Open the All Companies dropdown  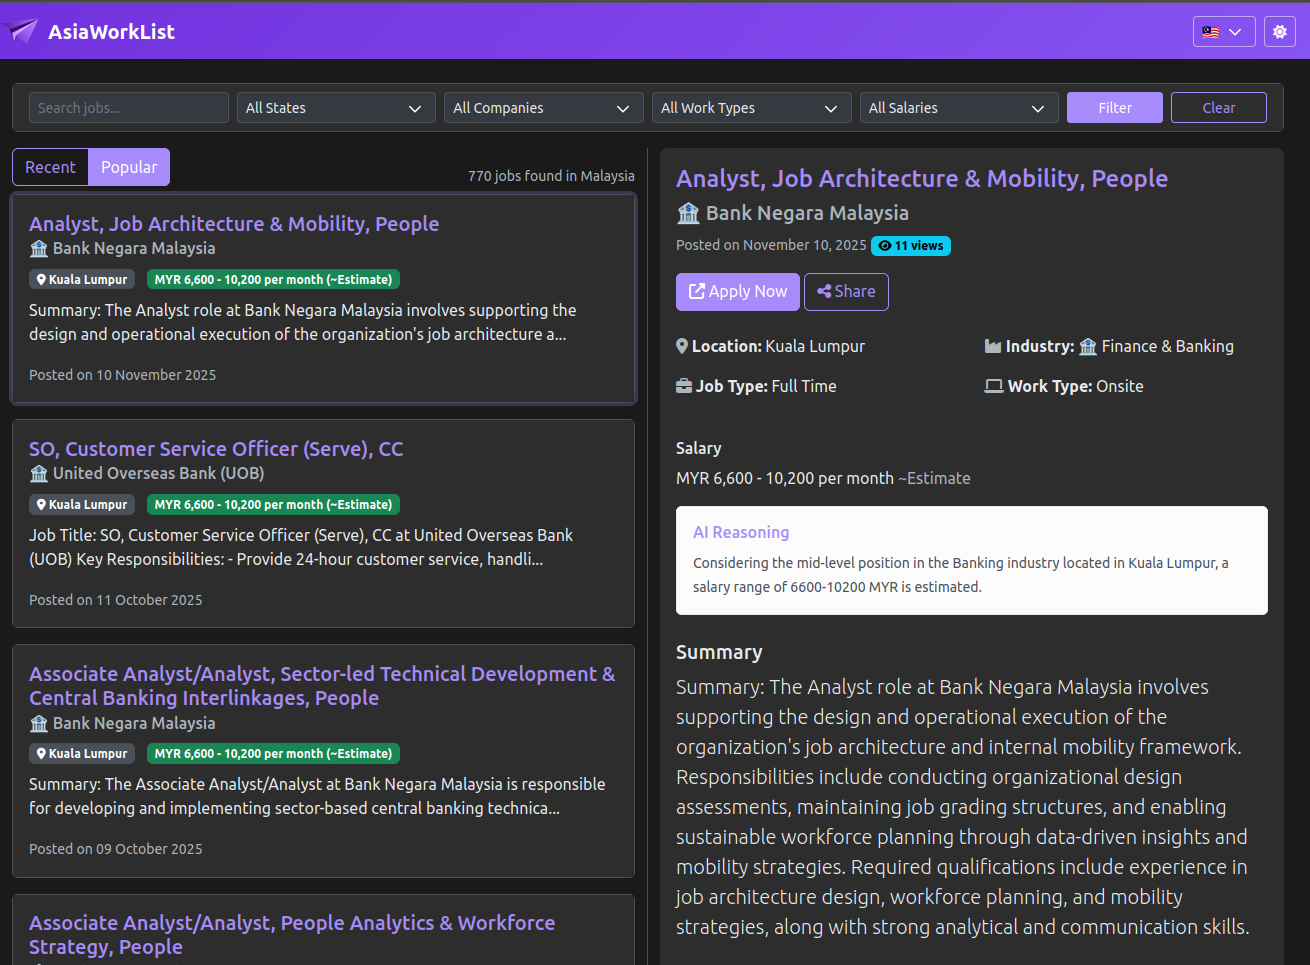[544, 108]
